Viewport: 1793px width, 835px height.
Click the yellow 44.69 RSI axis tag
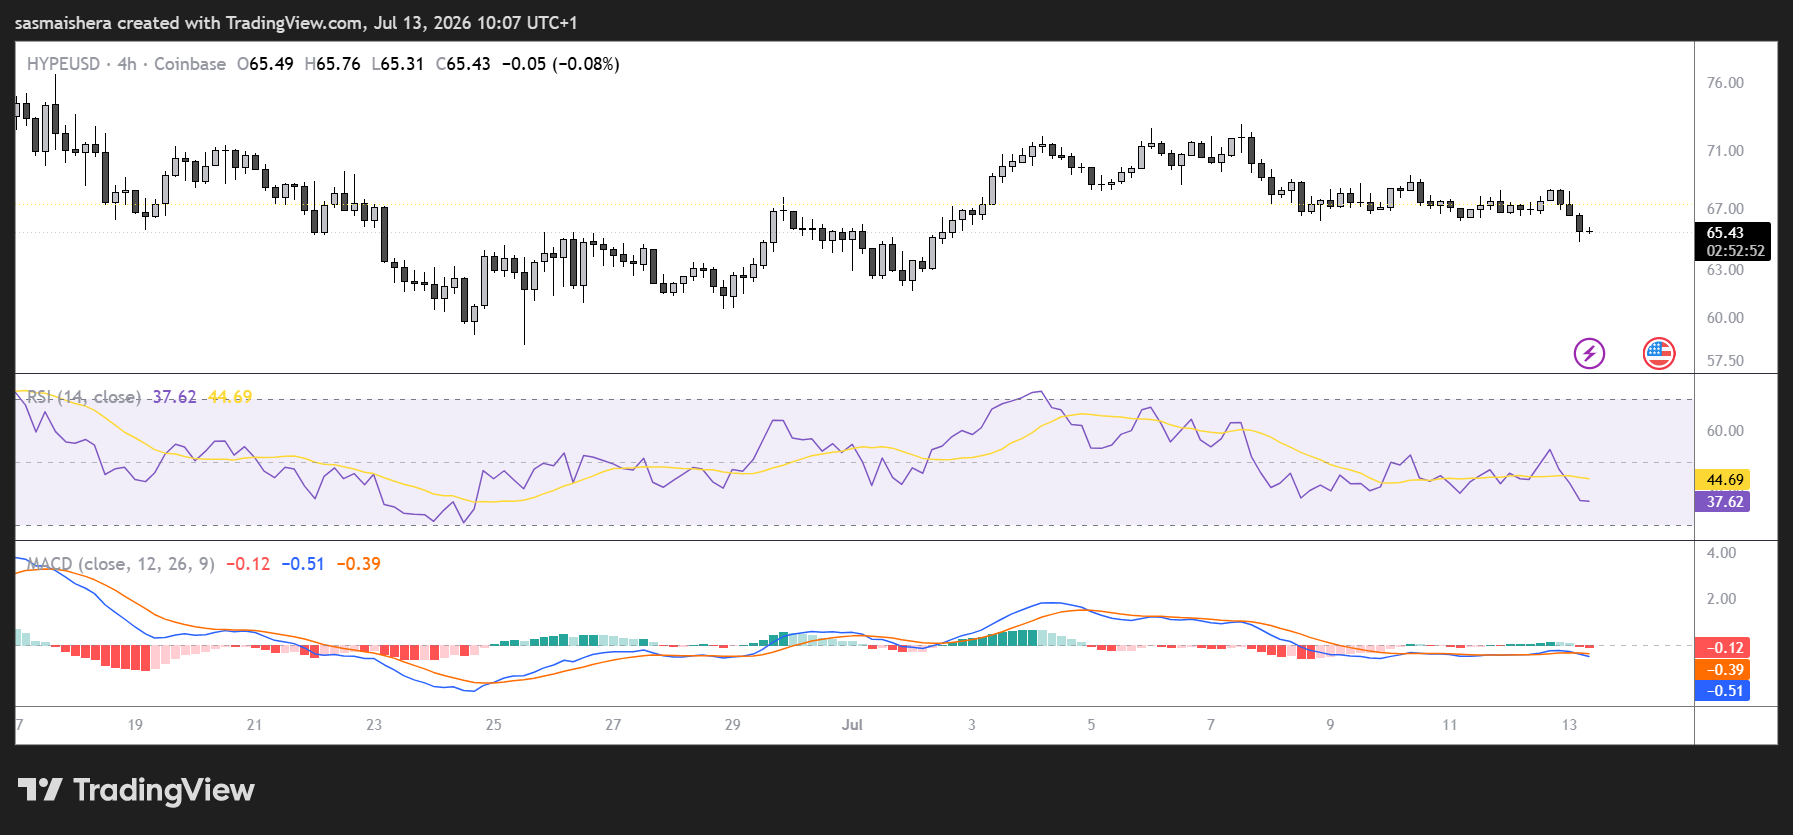click(1722, 480)
